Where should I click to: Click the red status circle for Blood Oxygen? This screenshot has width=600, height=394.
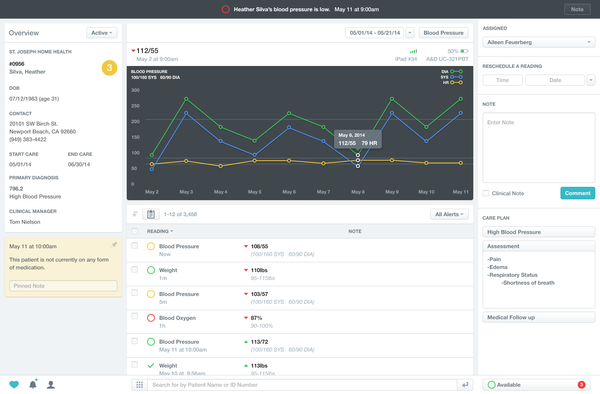click(x=151, y=318)
